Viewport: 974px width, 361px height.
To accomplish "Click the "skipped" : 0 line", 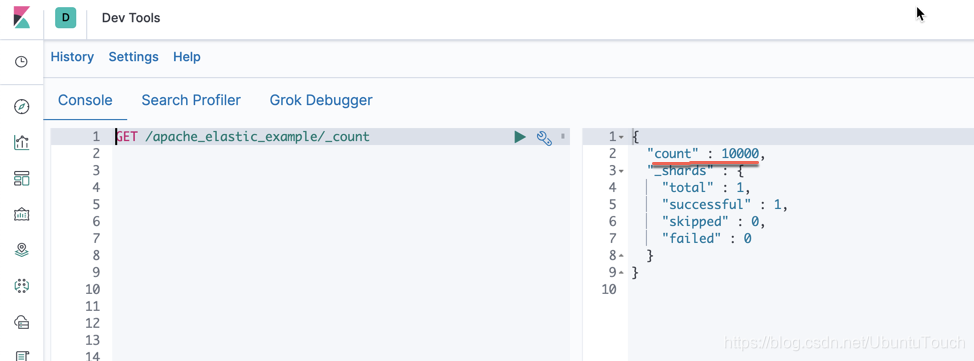I will click(x=713, y=221).
